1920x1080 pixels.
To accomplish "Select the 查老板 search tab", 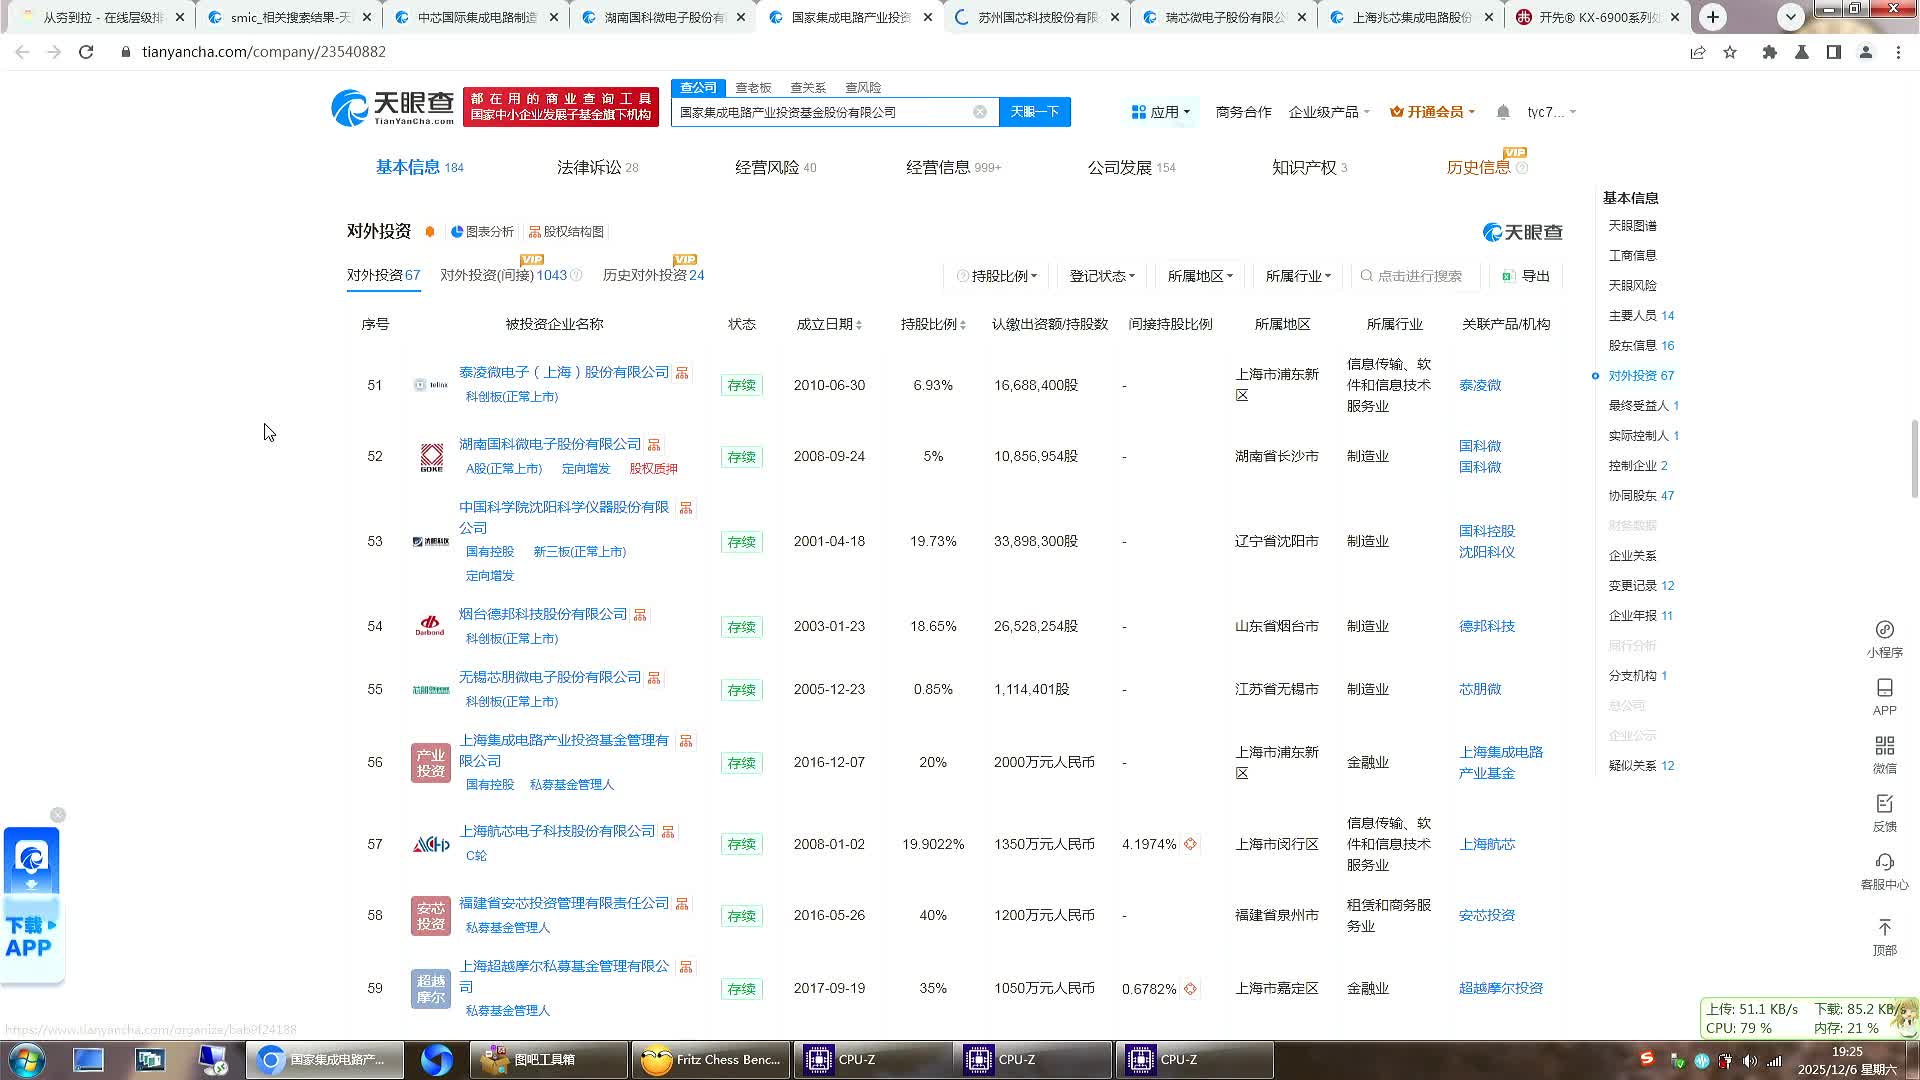I will coord(753,87).
